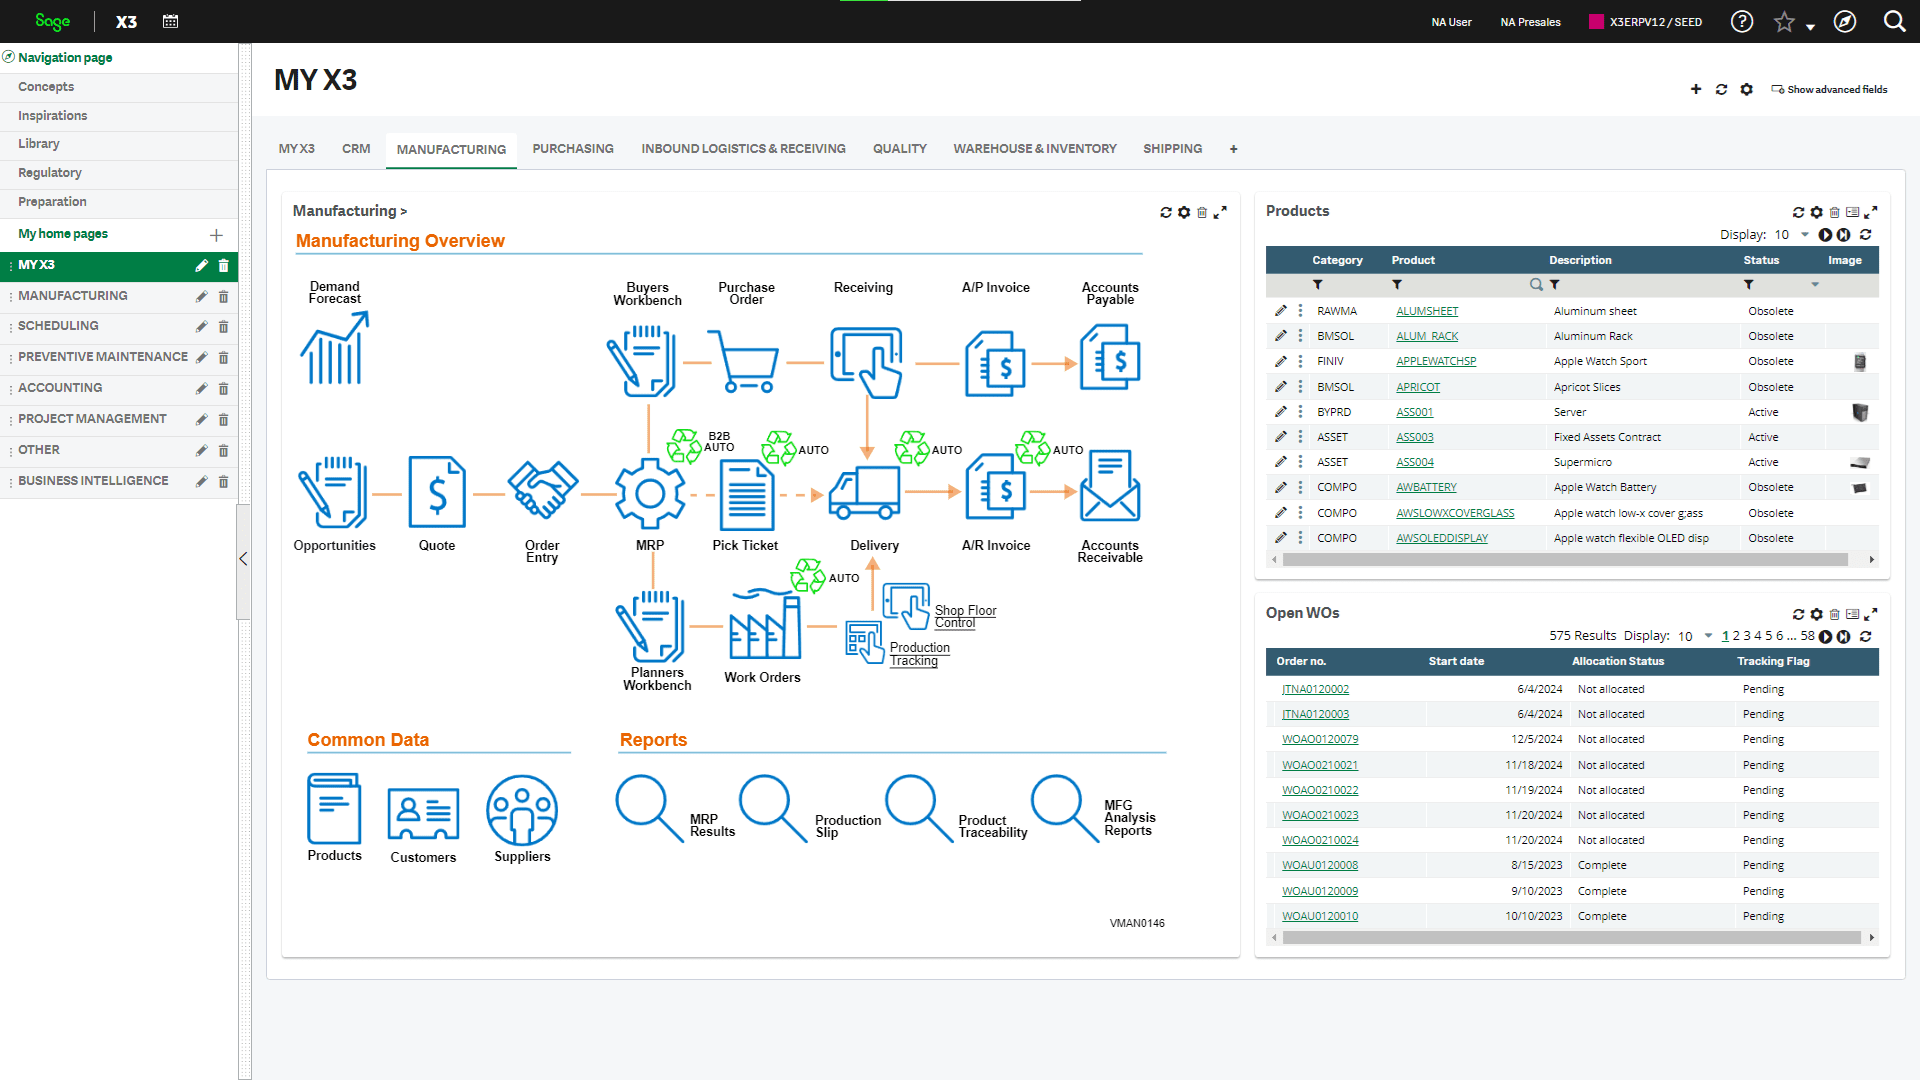Viewport: 1920px width, 1080px height.
Task: Switch to the WAREHOUSE & INVENTORY tab
Action: pyautogui.click(x=1035, y=149)
